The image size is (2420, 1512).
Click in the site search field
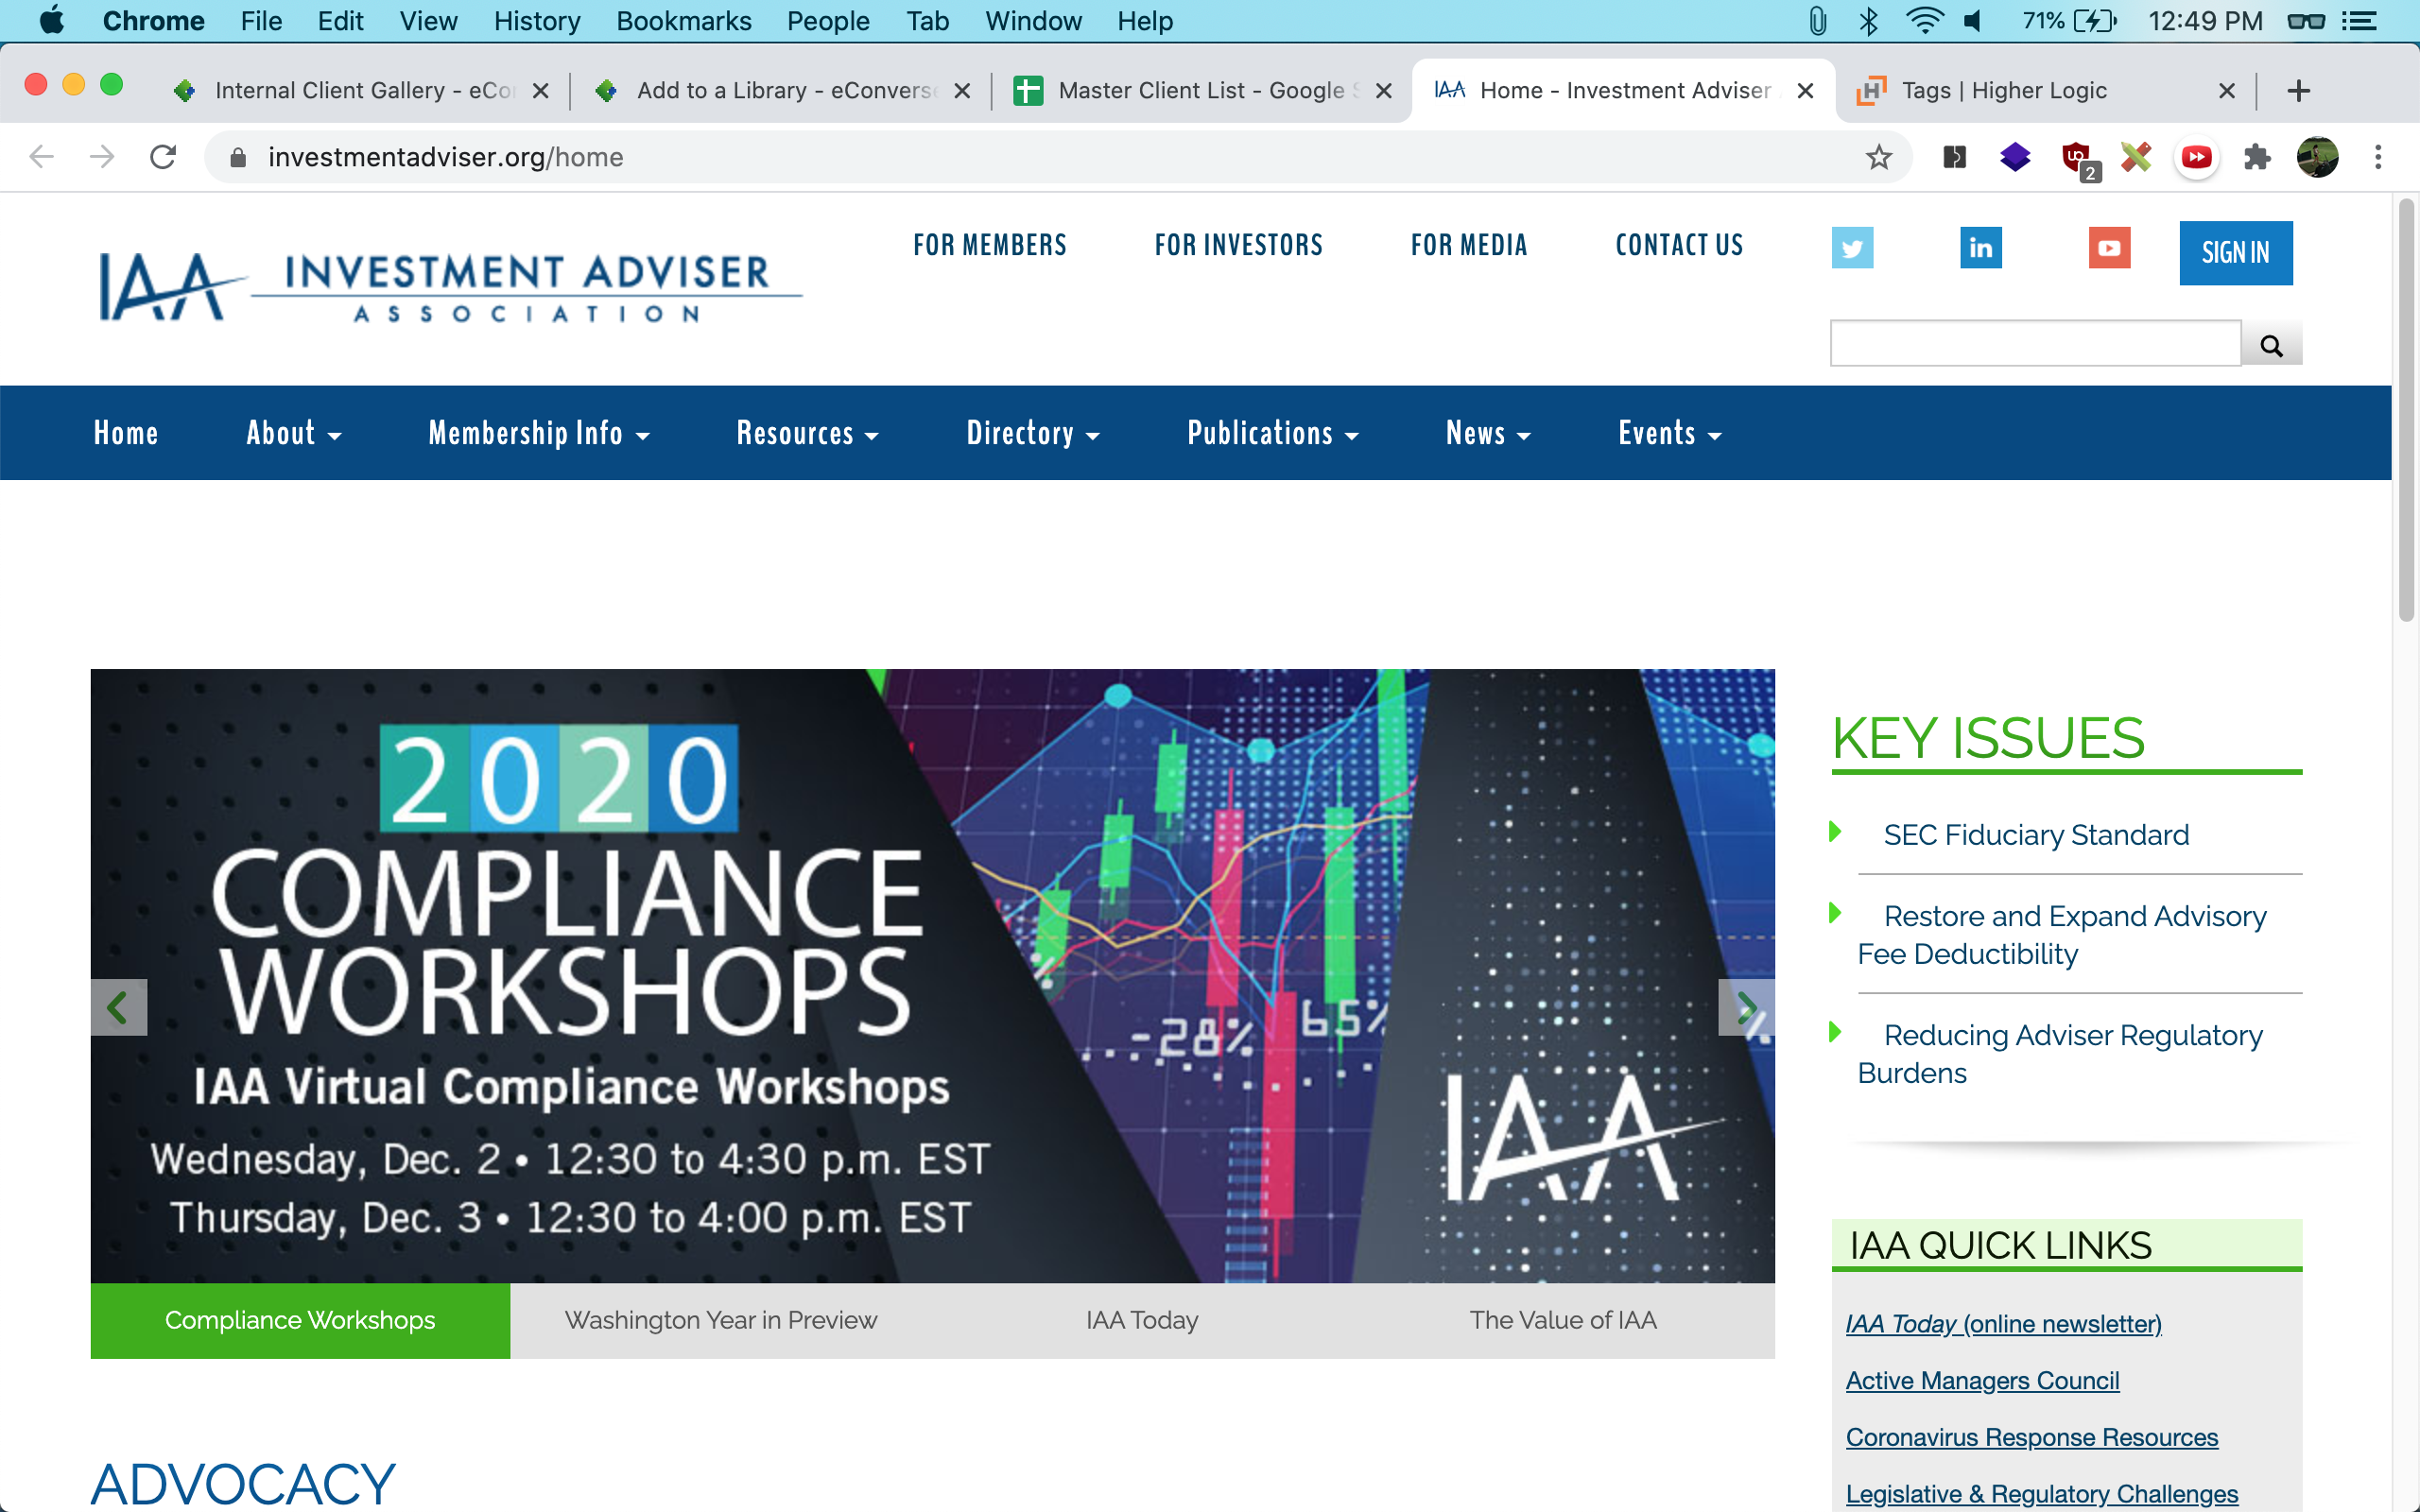pos(2034,344)
